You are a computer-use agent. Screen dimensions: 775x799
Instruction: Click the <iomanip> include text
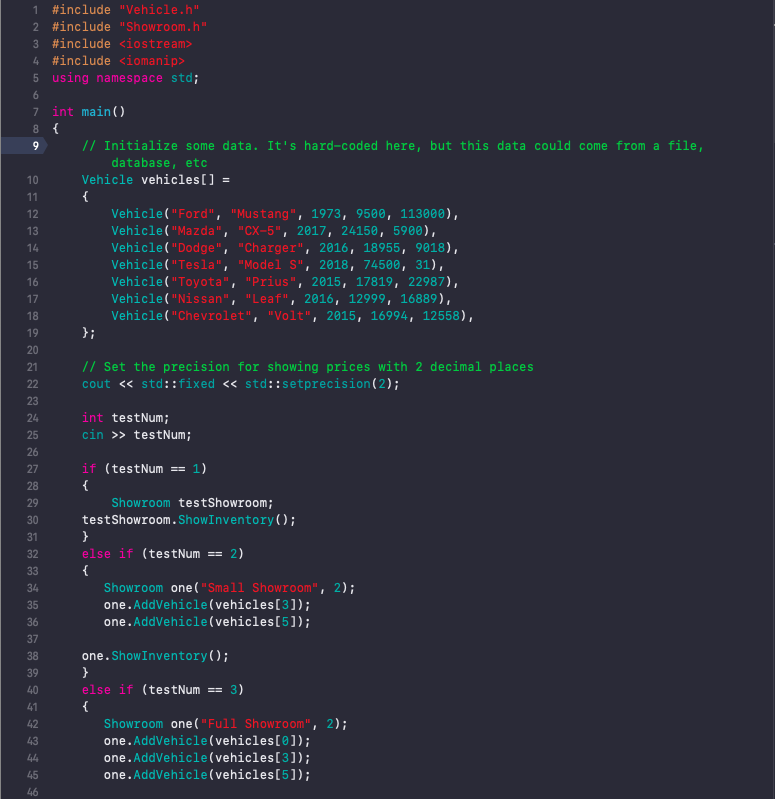[x=151, y=61]
